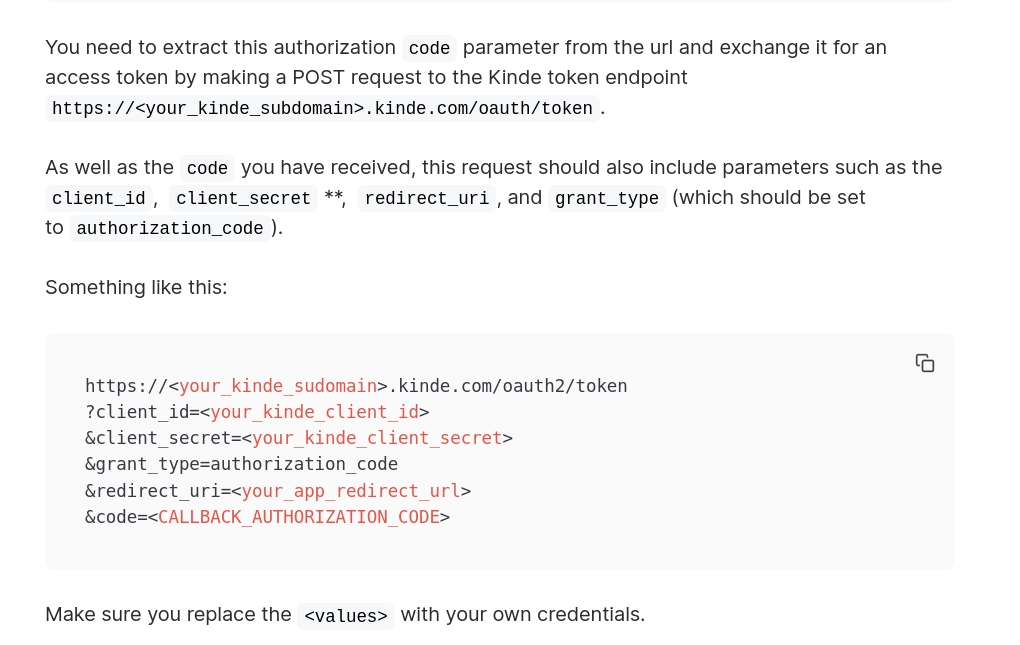Click the 'Something like this:' text
Screen dimensions: 1020x645
pyautogui.click(x=137, y=287)
